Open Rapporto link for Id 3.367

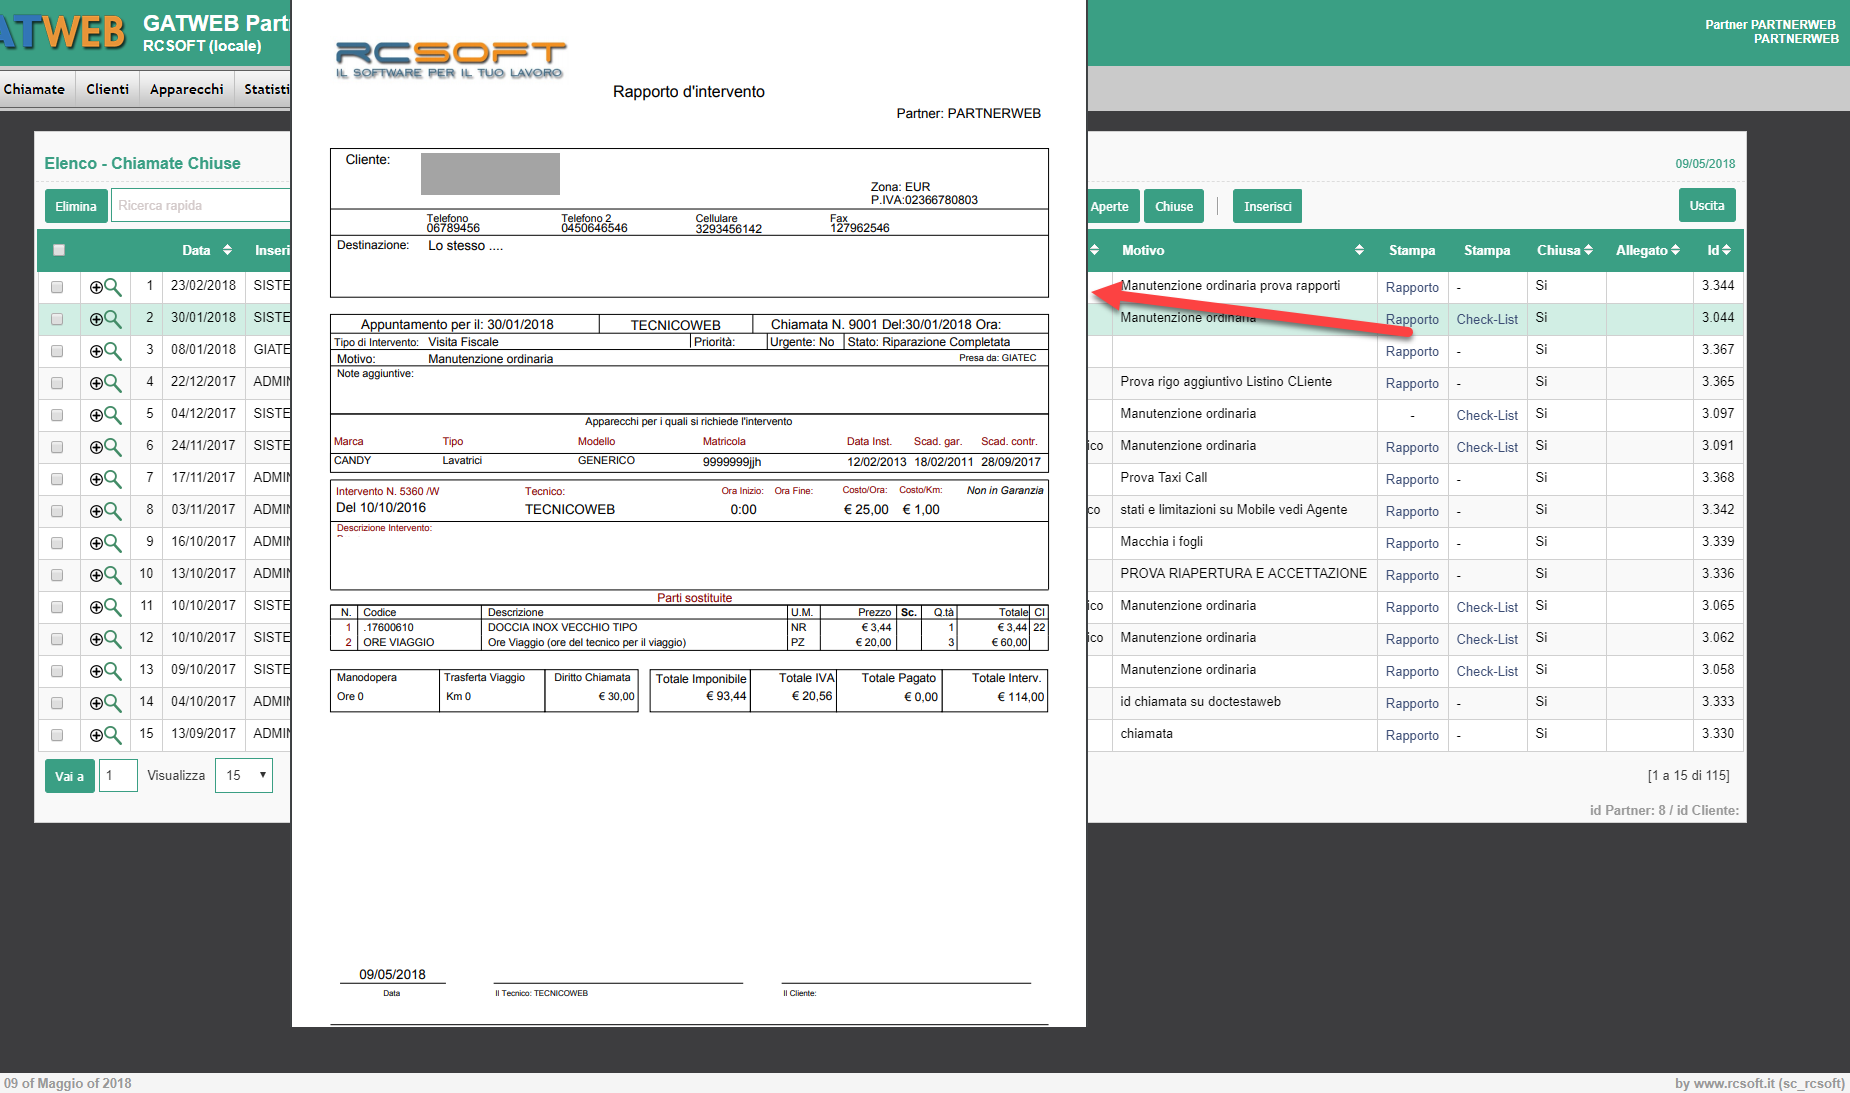(x=1412, y=351)
